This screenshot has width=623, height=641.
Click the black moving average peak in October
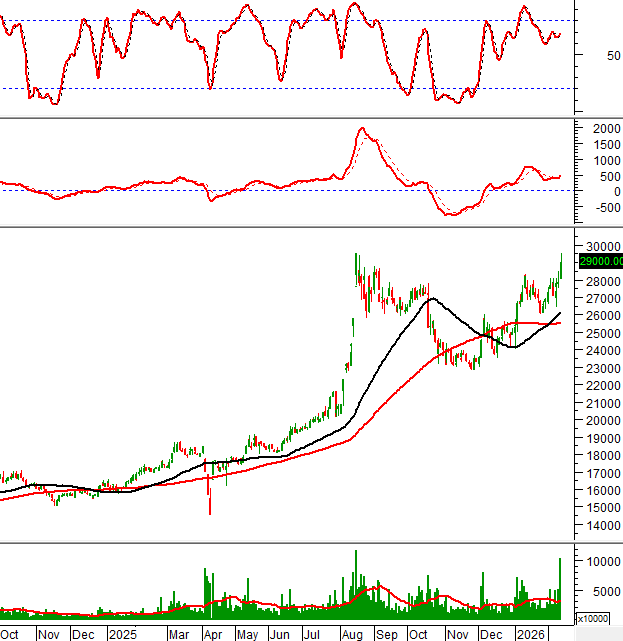pyautogui.click(x=431, y=298)
